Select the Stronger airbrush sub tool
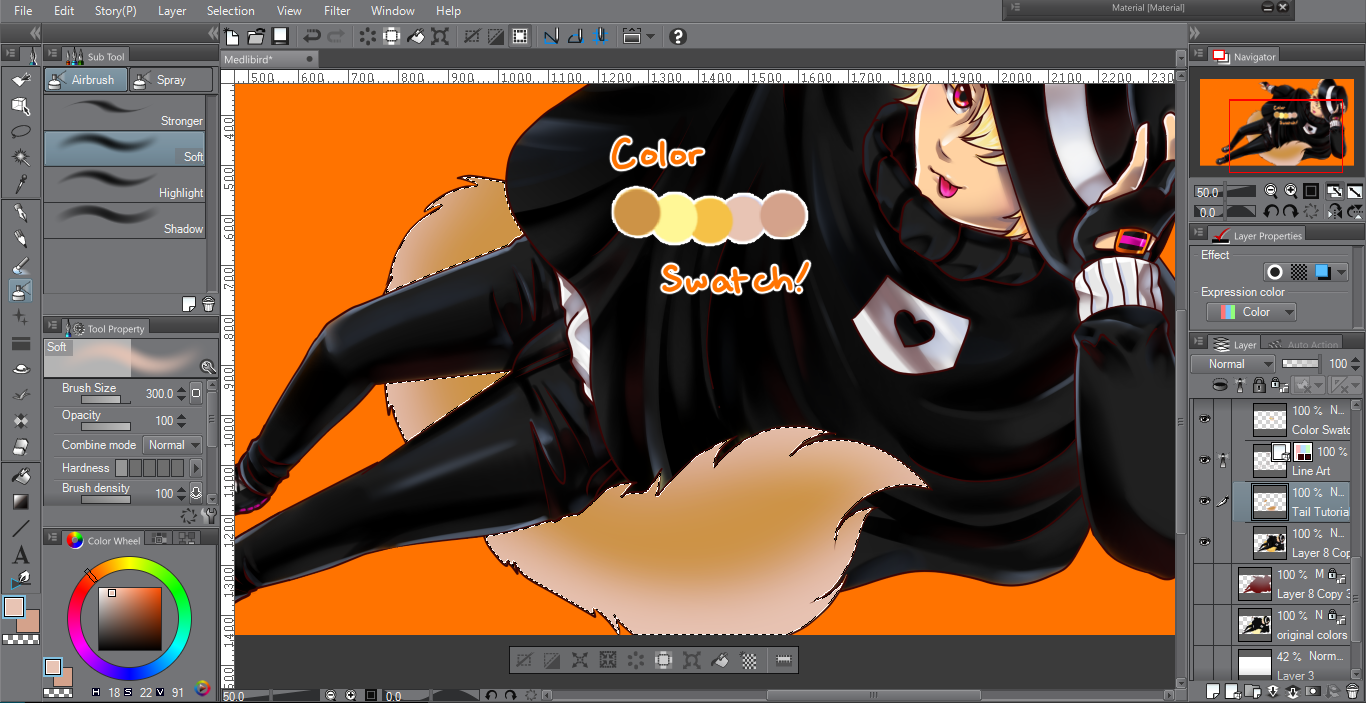Image resolution: width=1366 pixels, height=703 pixels. pyautogui.click(x=125, y=111)
